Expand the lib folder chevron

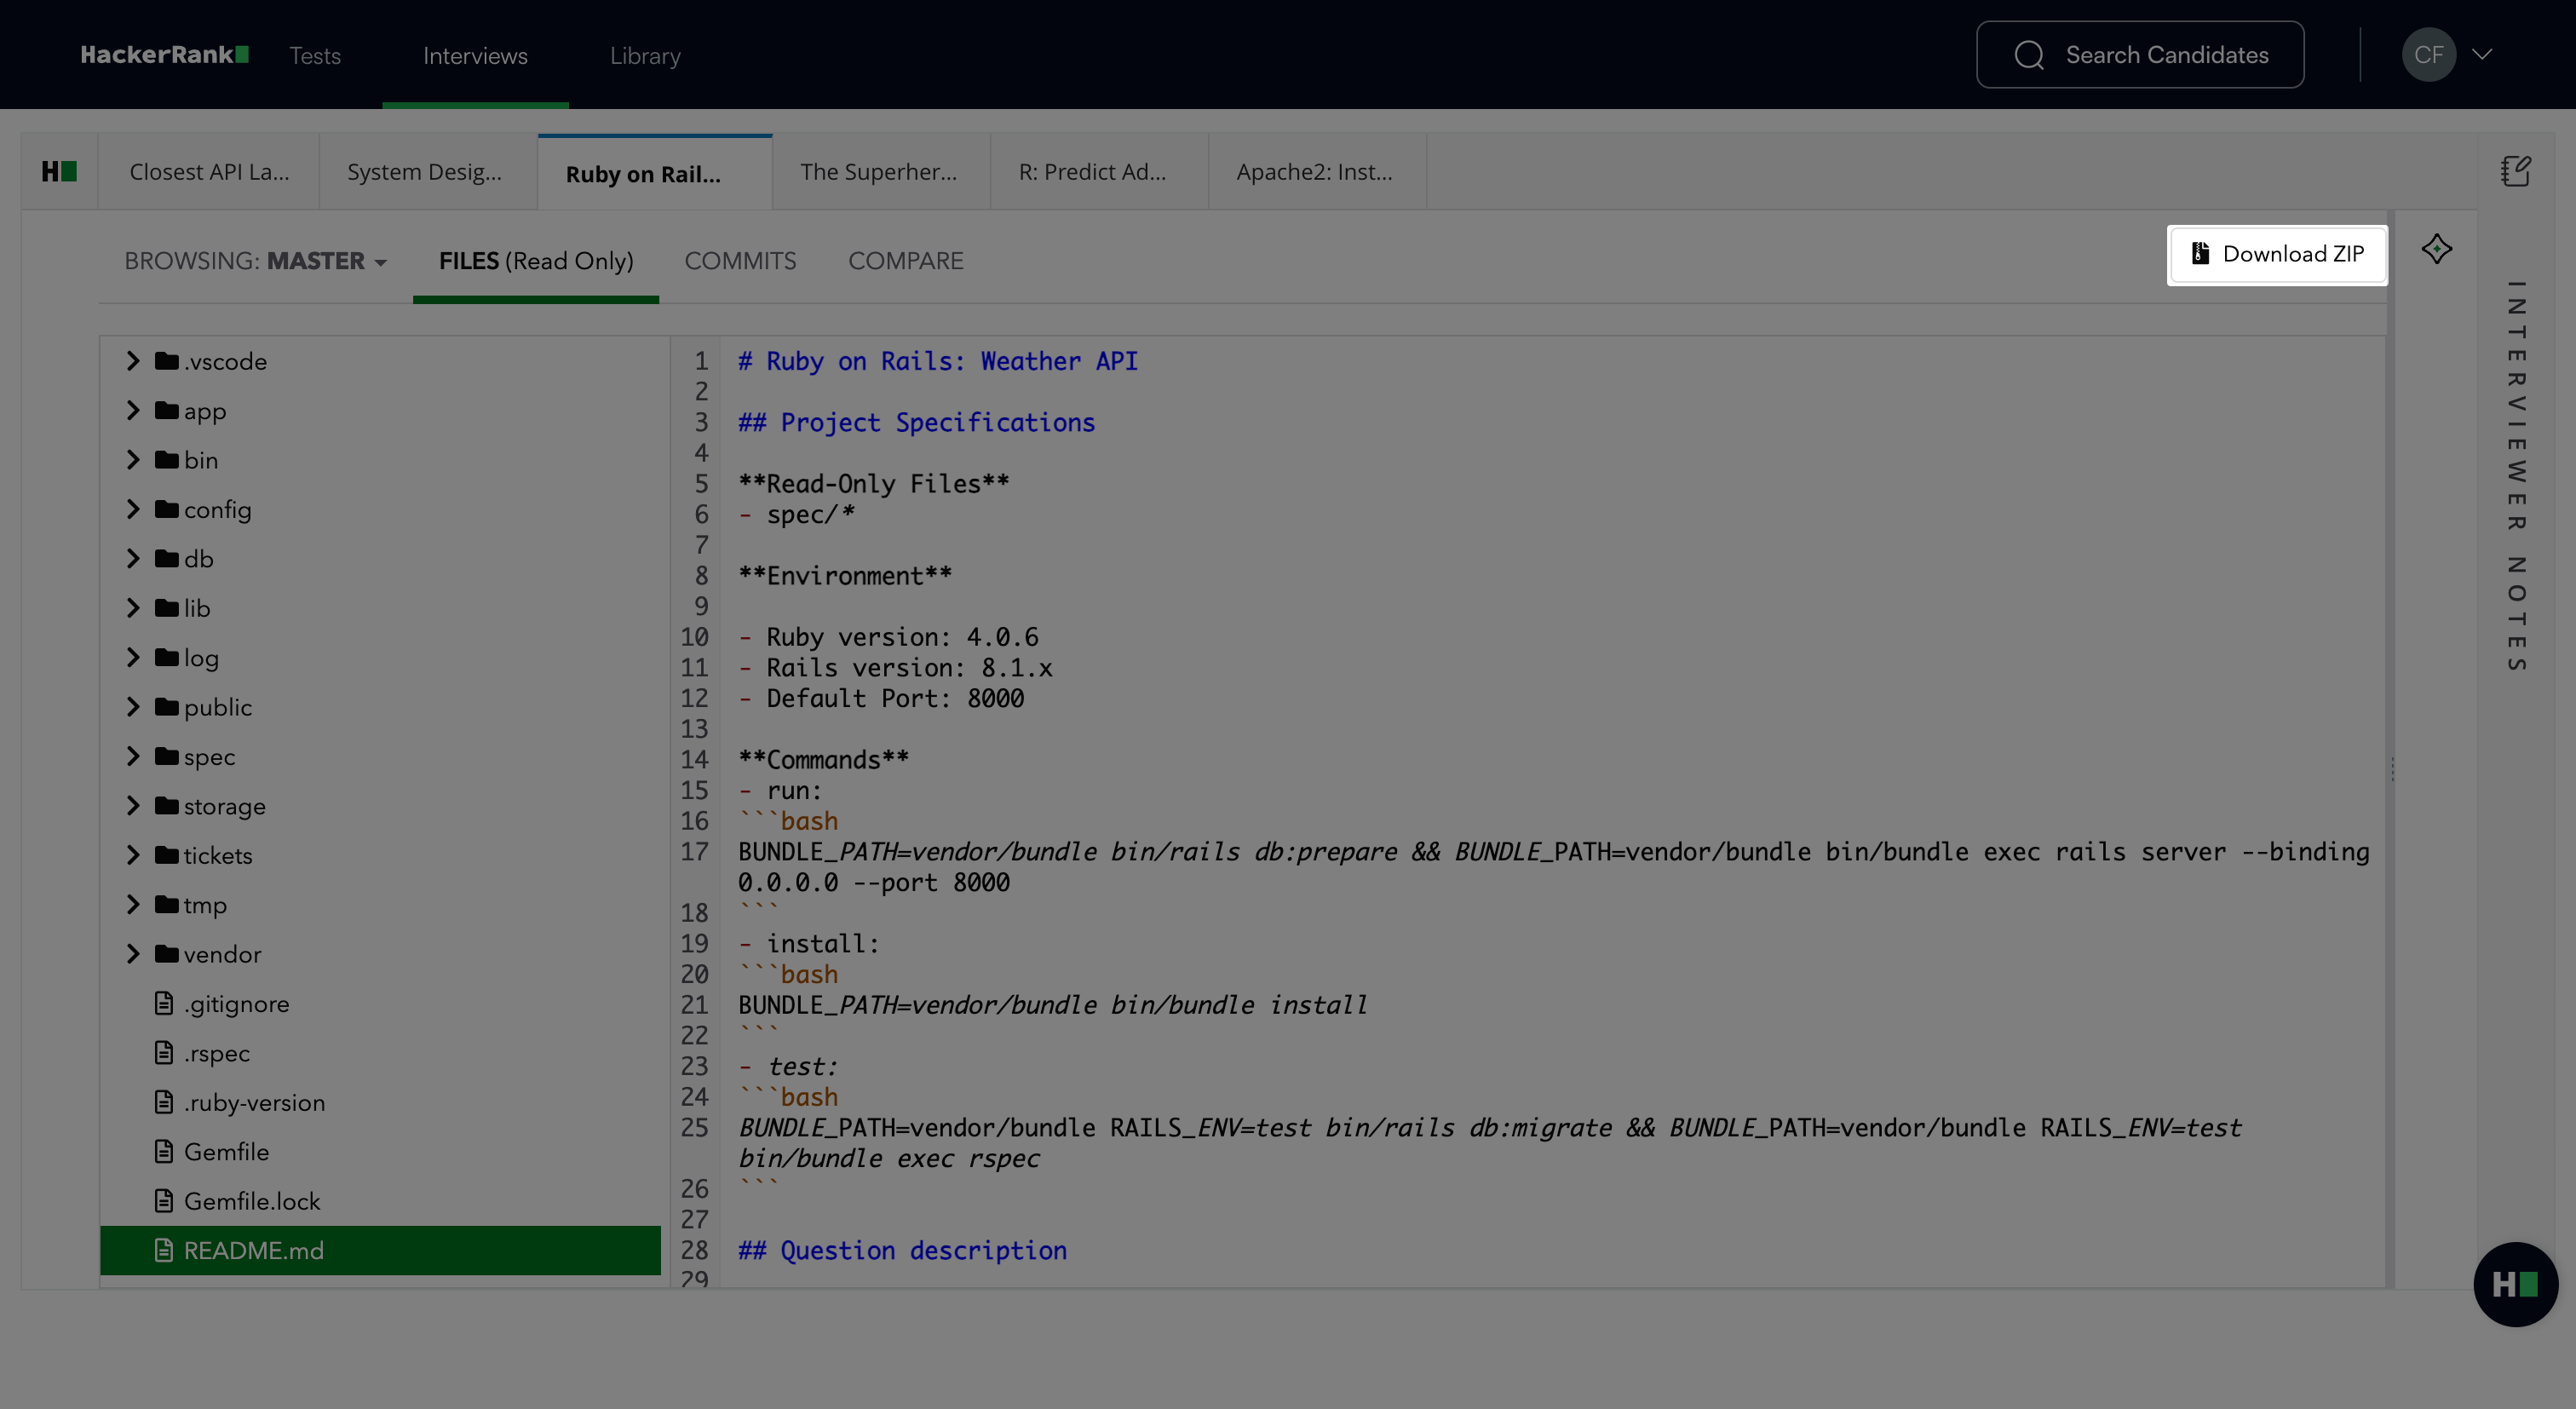(x=133, y=608)
